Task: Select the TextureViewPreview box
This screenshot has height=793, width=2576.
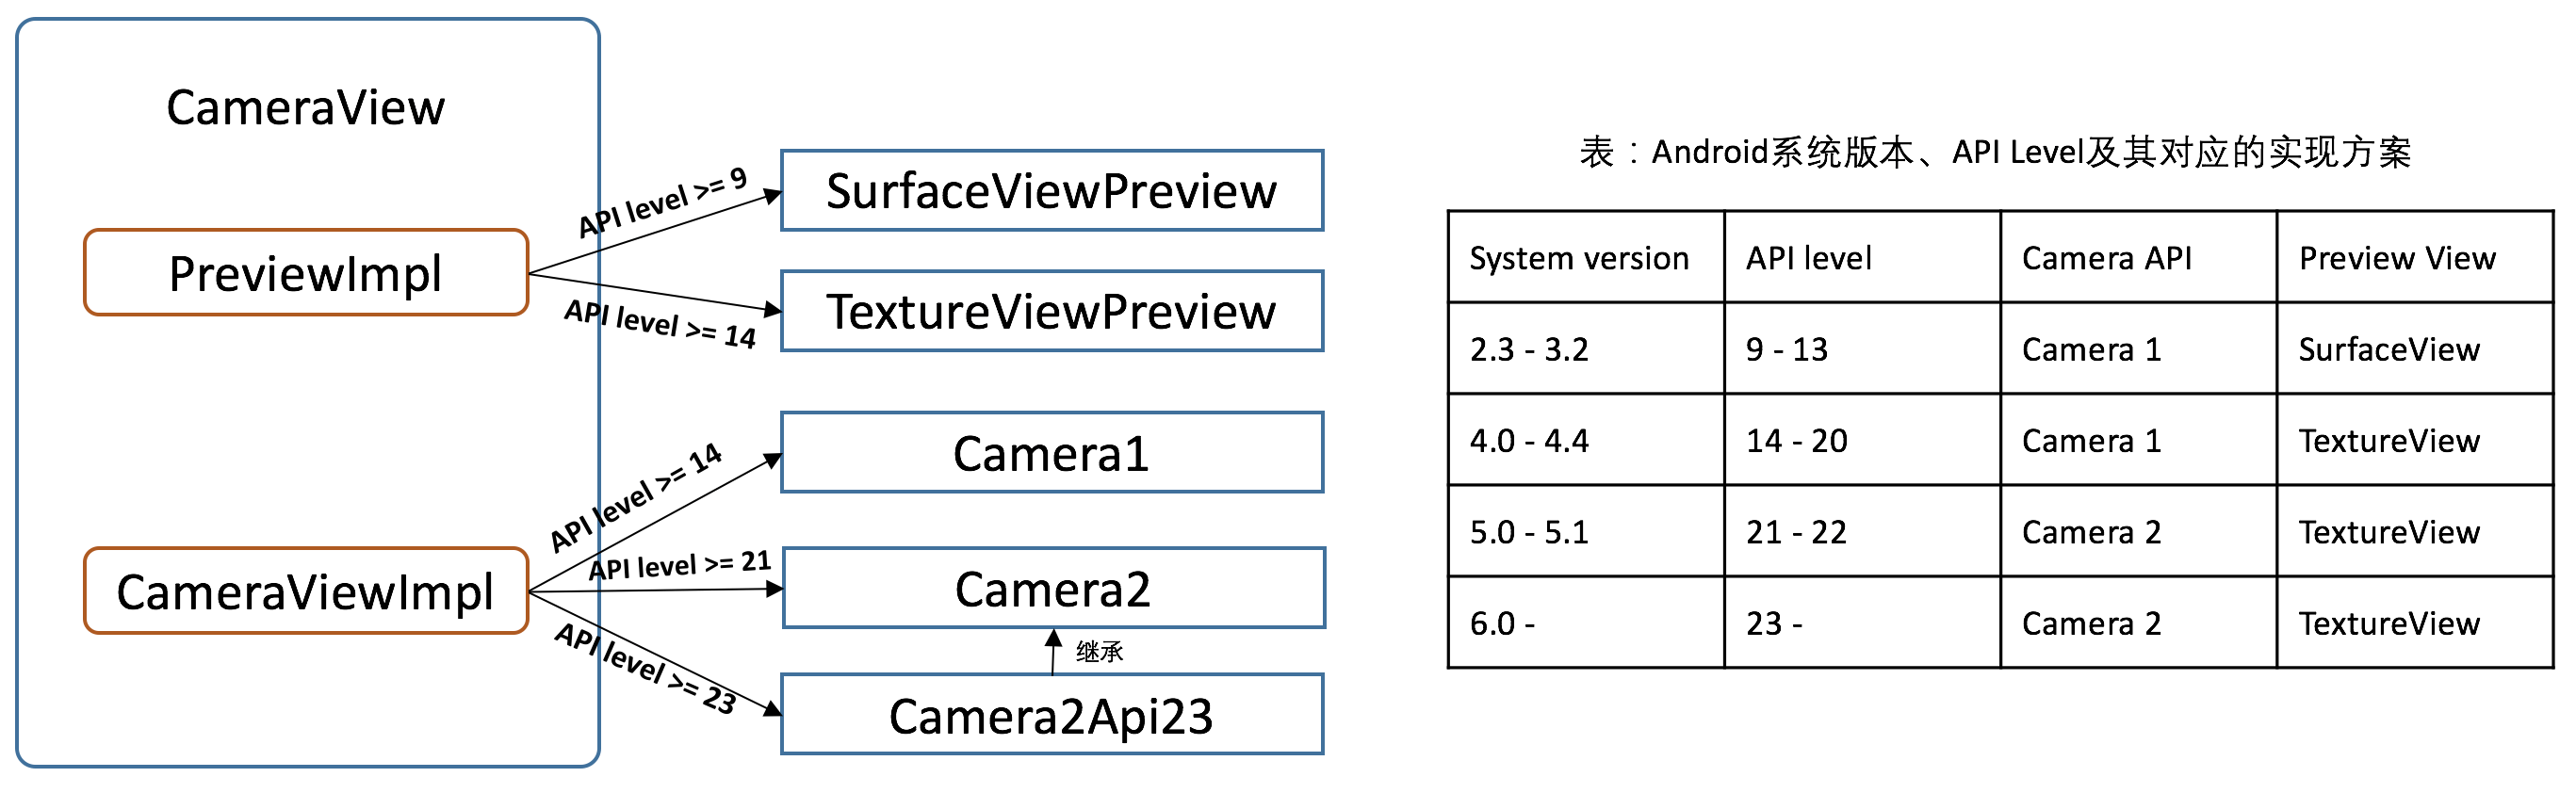Action: click(1051, 311)
